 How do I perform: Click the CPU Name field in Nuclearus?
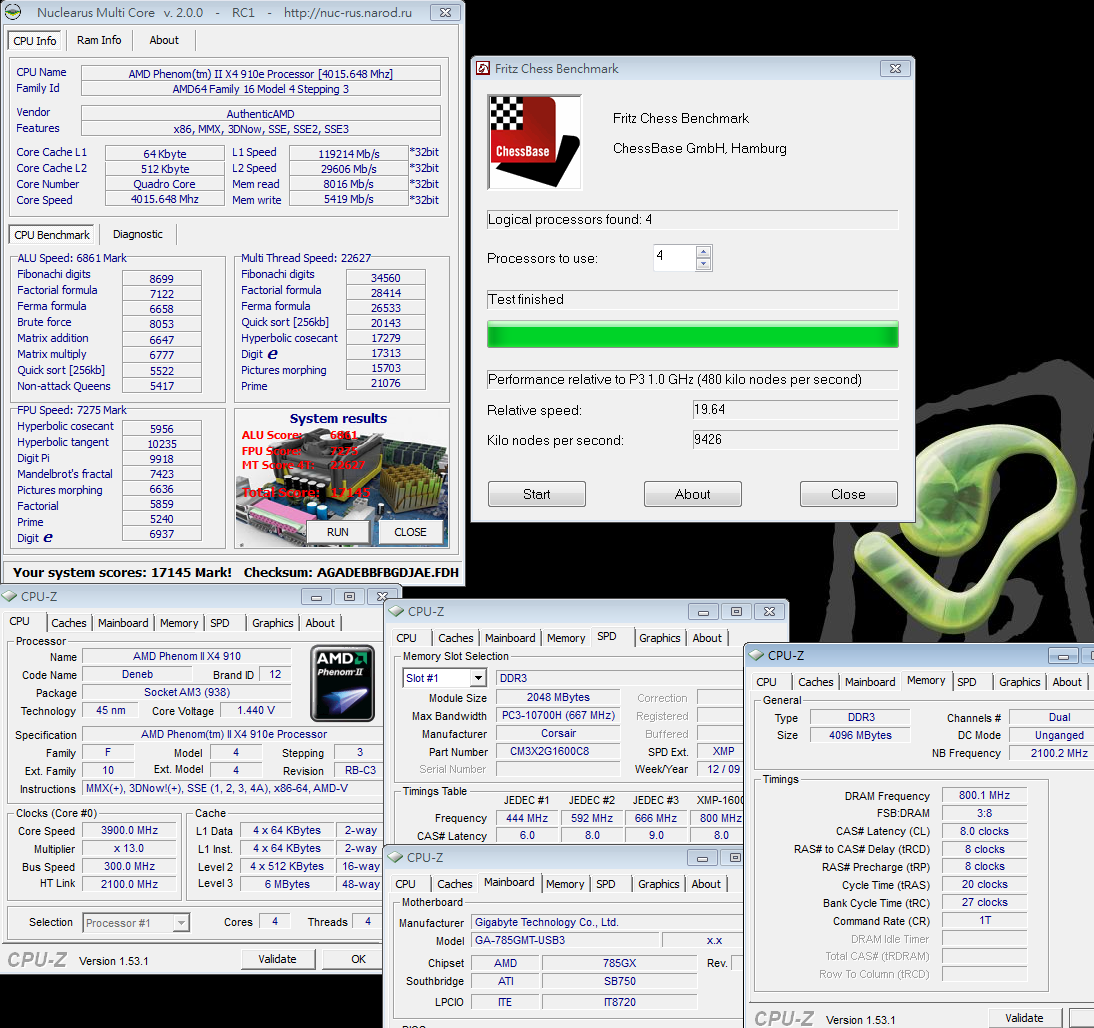[261, 73]
